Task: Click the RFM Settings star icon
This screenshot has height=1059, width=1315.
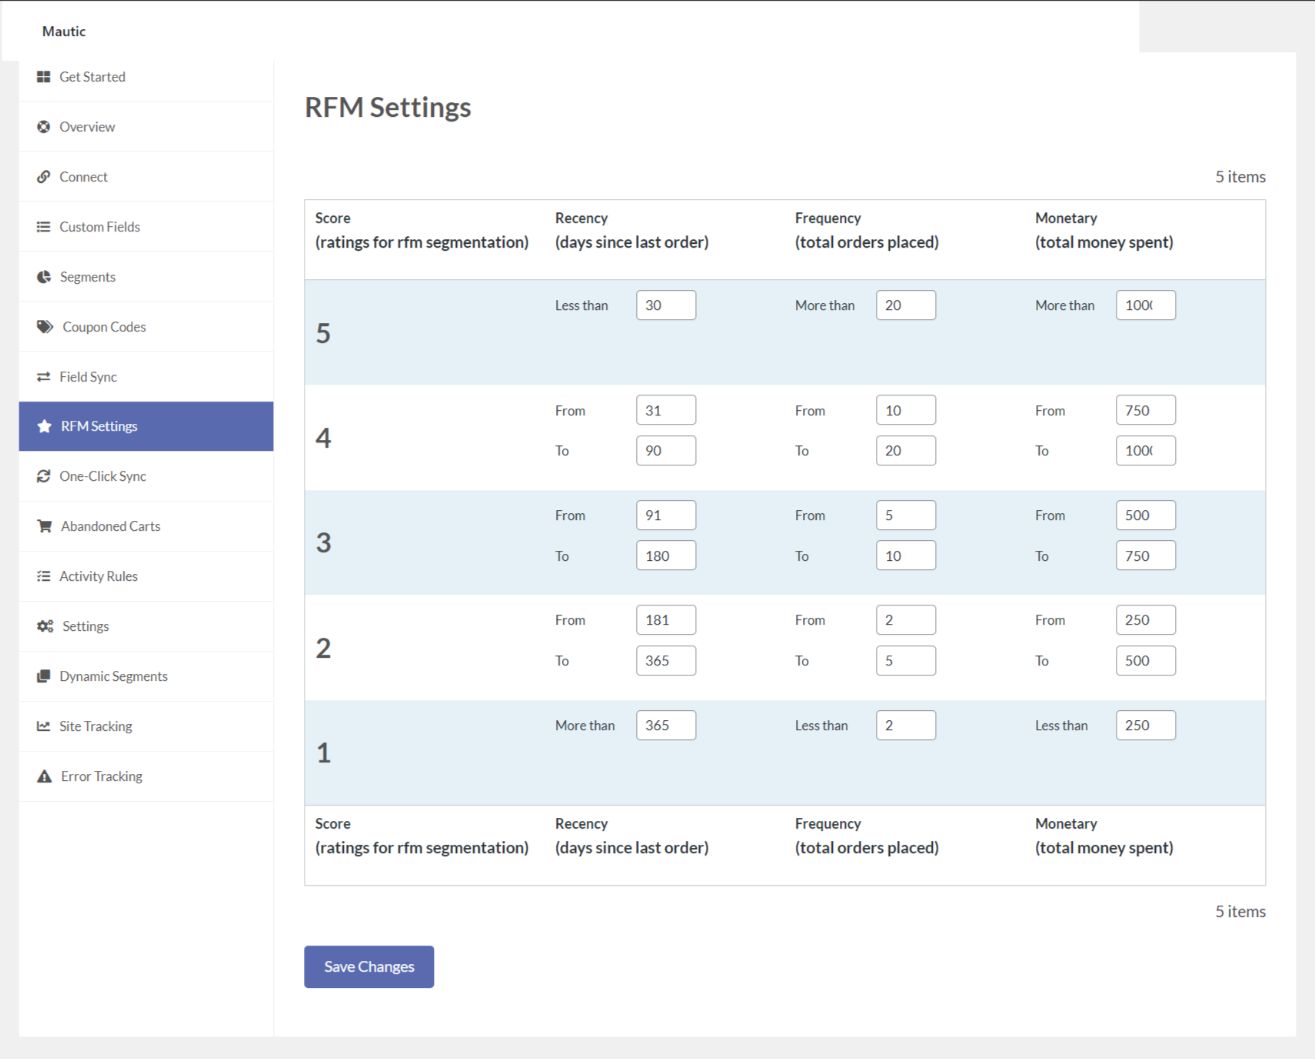Action: click(44, 426)
